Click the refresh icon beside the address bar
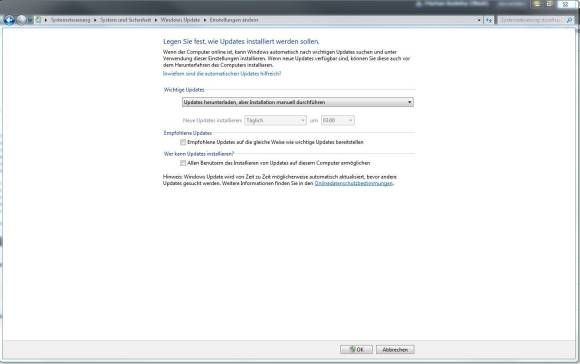Image resolution: width=580 pixels, height=364 pixels. 489,20
